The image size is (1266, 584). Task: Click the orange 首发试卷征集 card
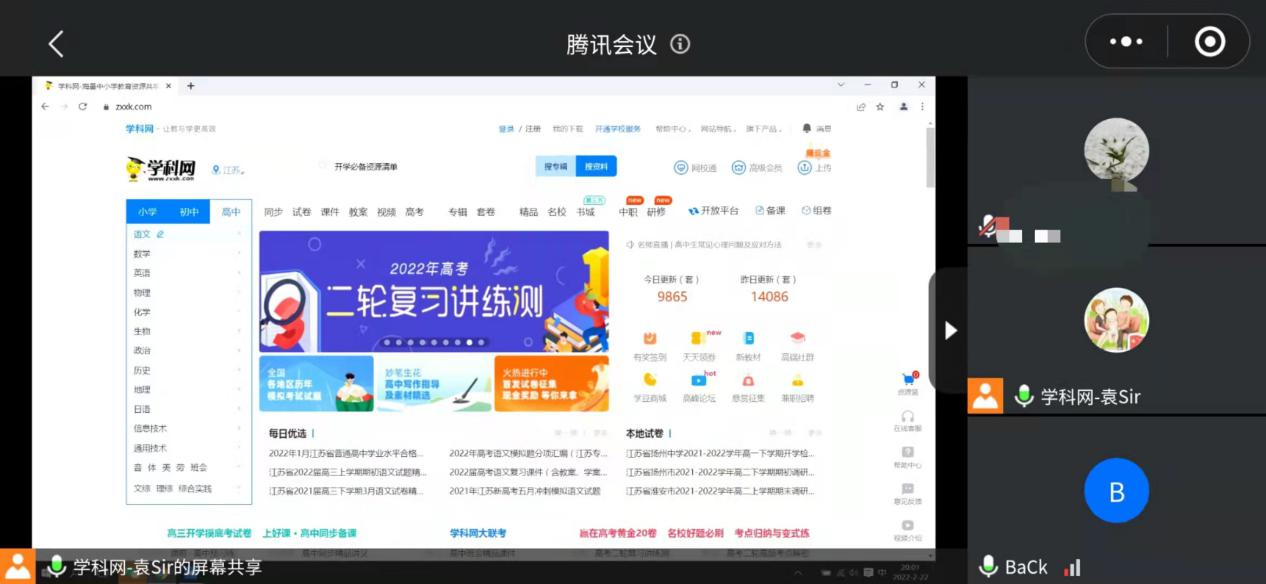tap(551, 384)
